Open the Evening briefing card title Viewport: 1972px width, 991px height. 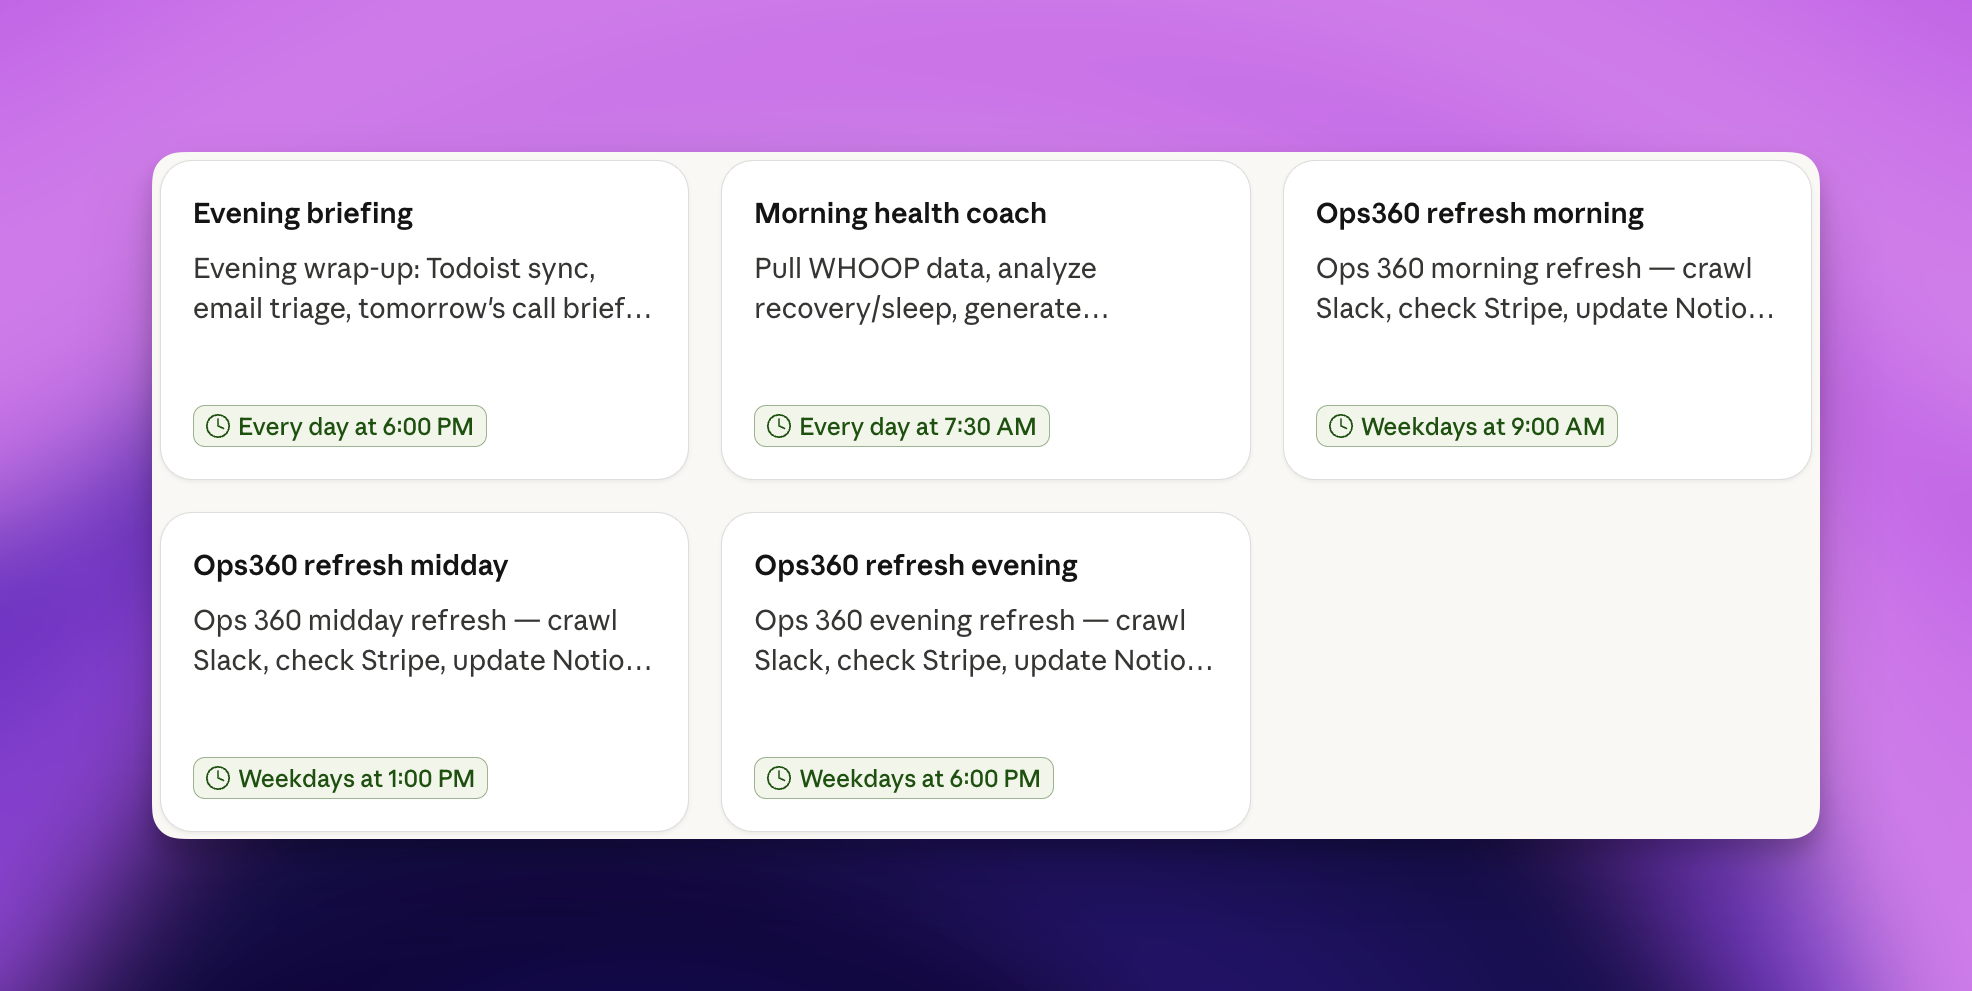303,214
